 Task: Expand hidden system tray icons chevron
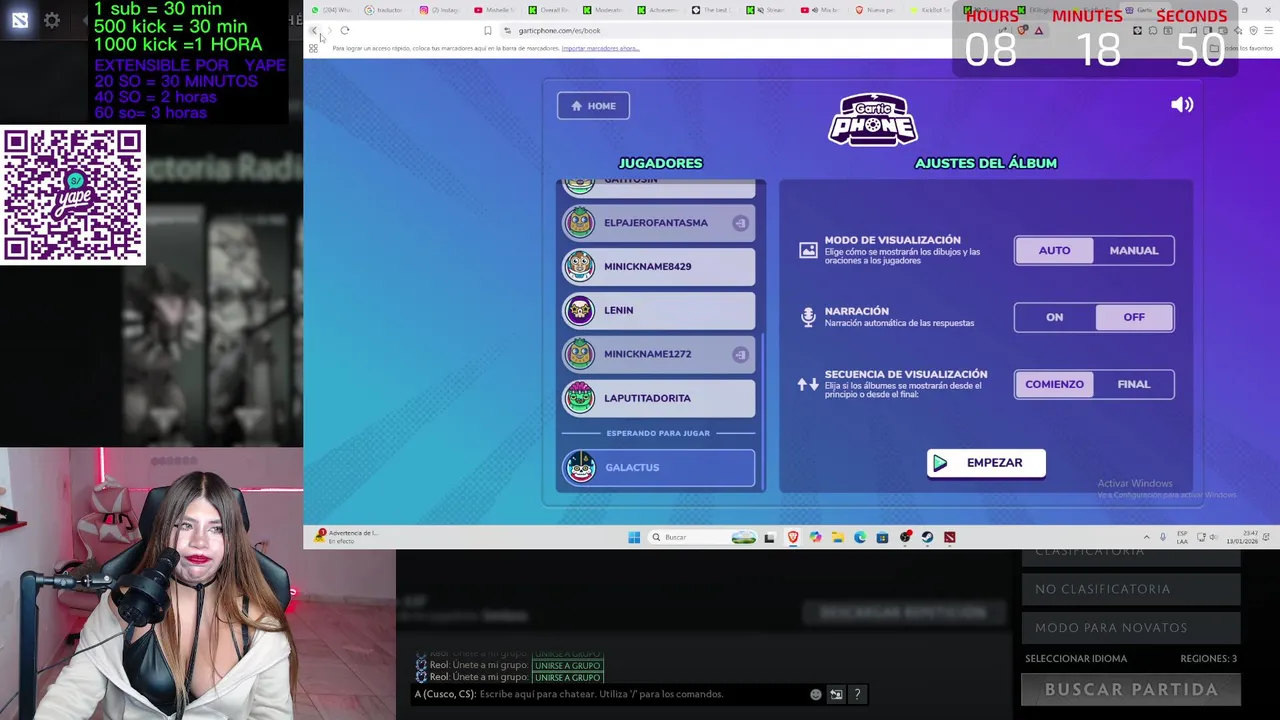click(1146, 538)
